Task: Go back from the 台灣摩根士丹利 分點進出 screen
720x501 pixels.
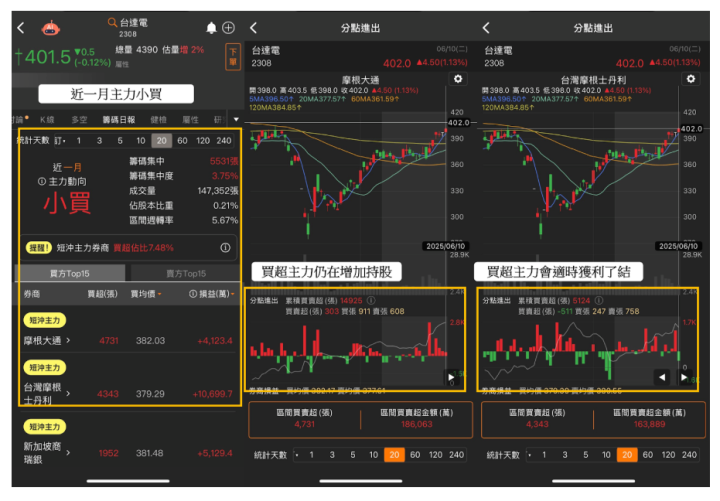Action: coord(486,28)
